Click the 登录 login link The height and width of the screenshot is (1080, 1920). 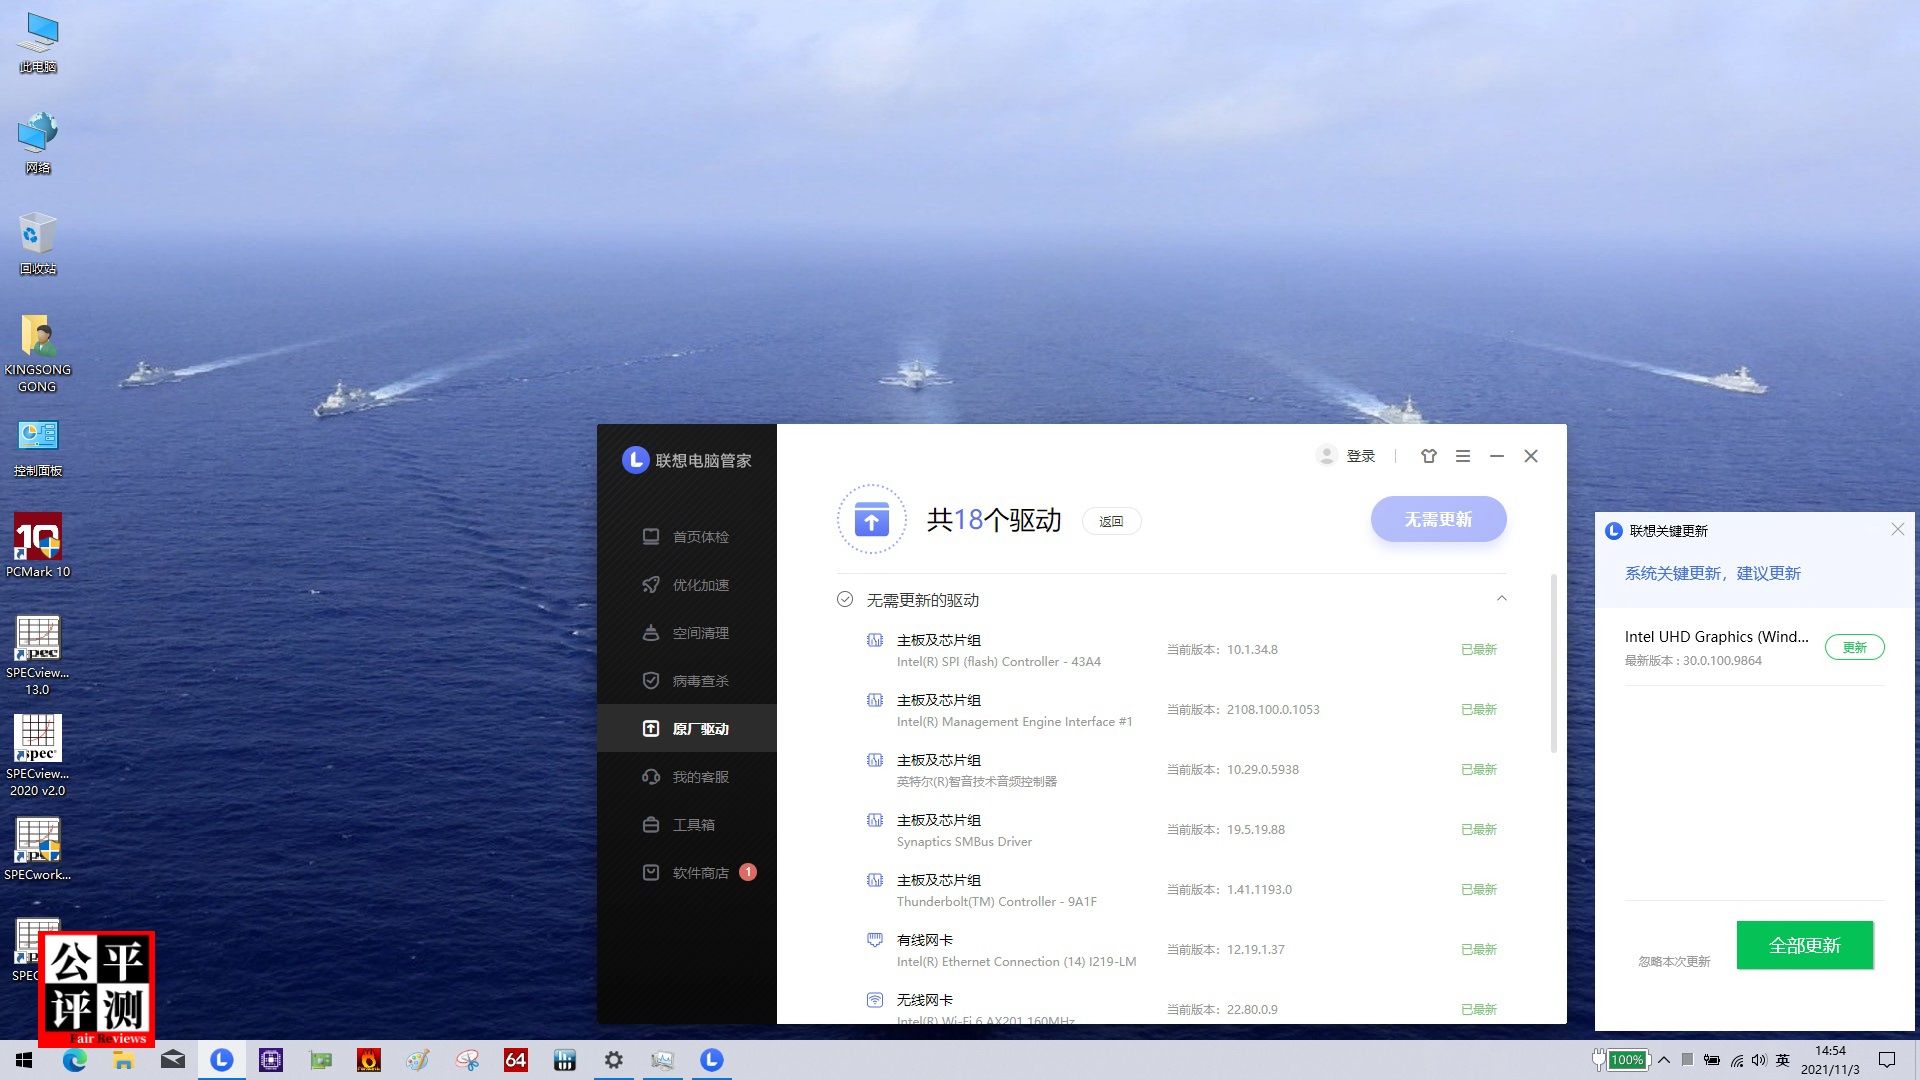pos(1360,456)
